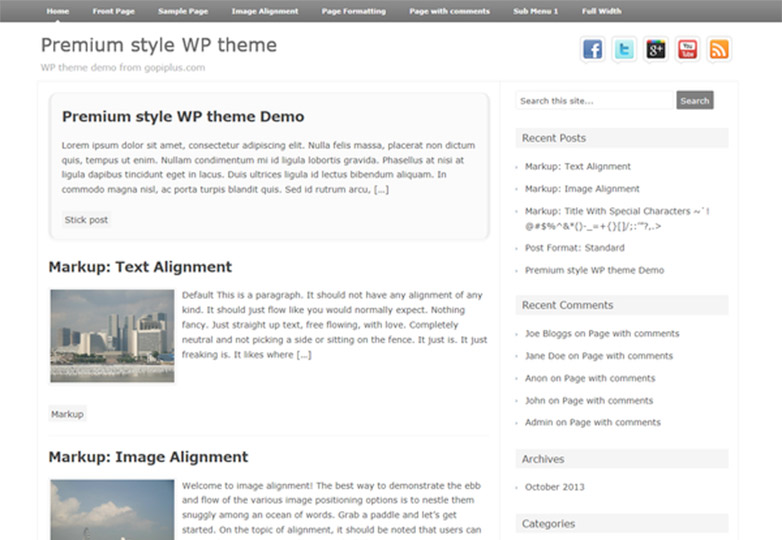Open the Twitter social icon
This screenshot has height=540, width=782.
coord(624,49)
